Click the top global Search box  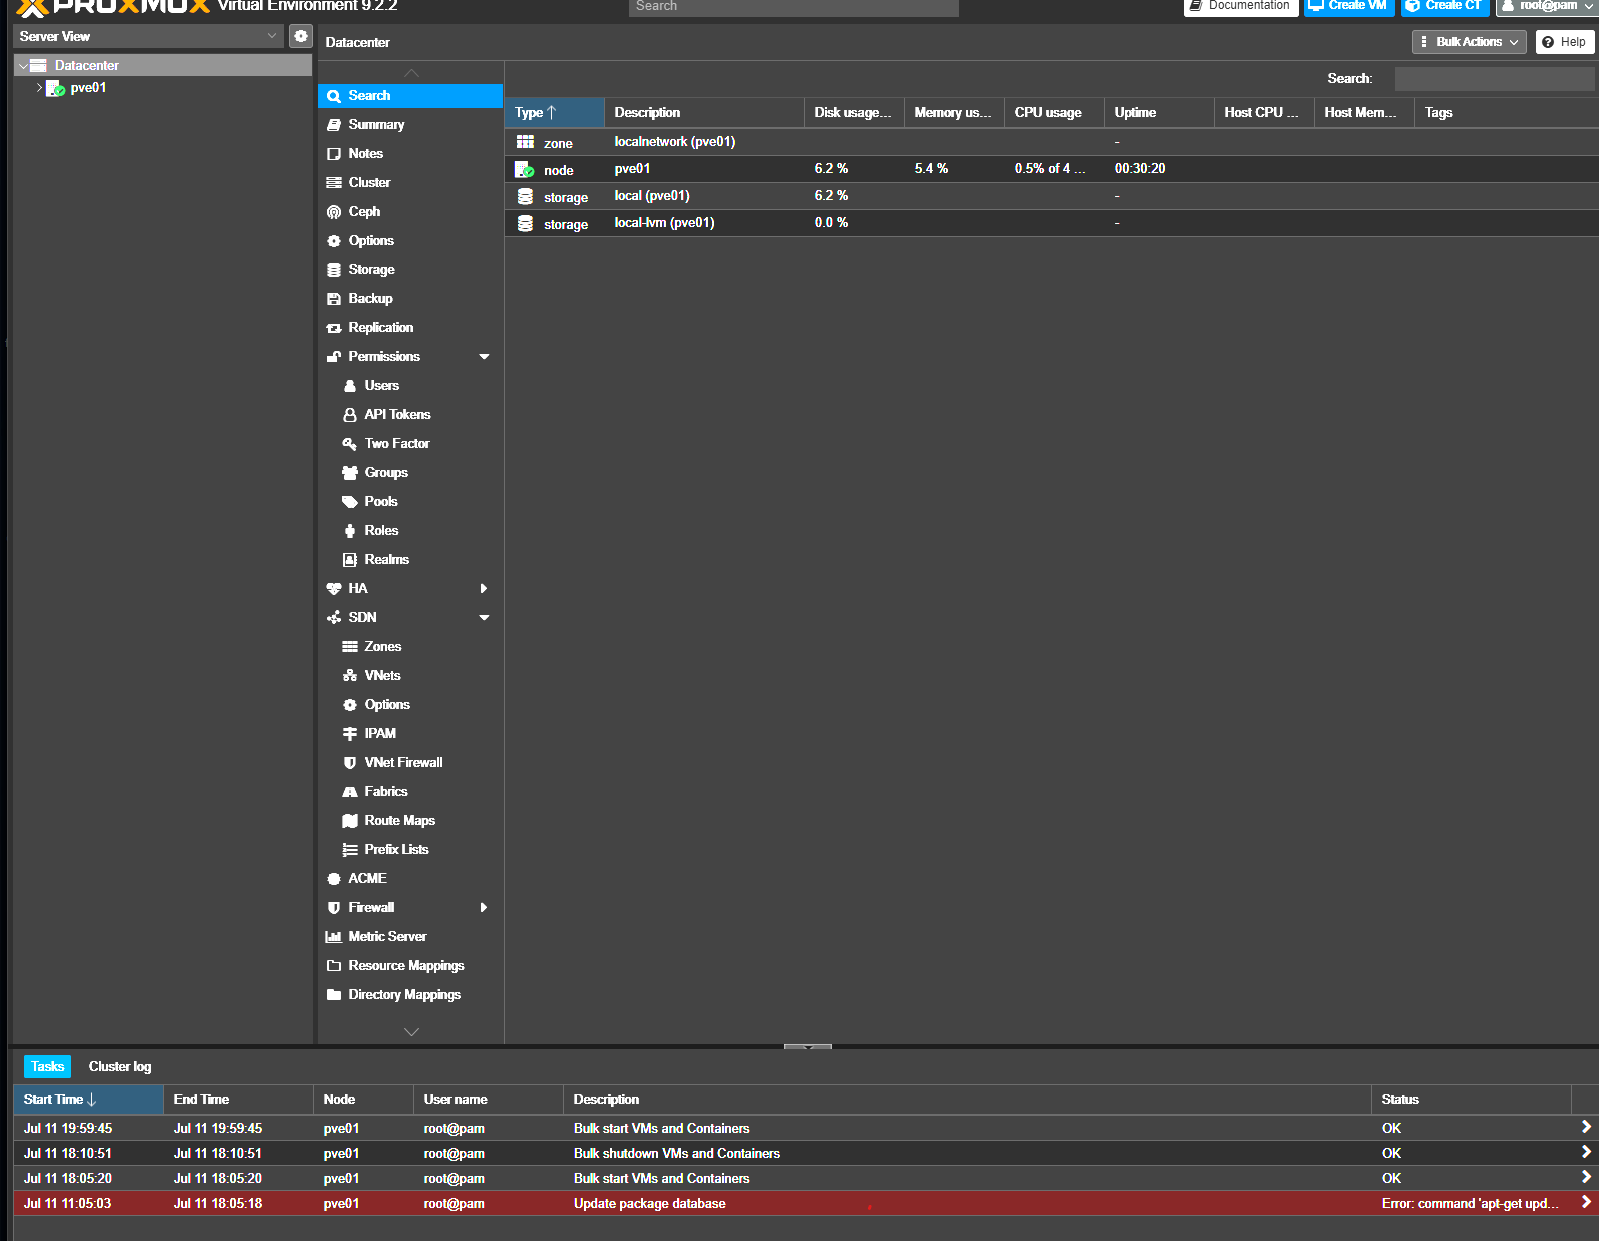pos(794,7)
